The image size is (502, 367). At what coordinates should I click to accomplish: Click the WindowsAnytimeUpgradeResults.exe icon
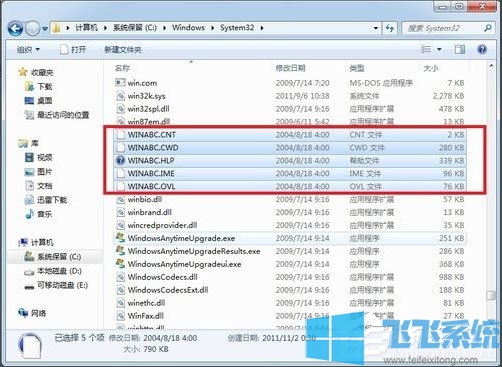click(x=120, y=251)
